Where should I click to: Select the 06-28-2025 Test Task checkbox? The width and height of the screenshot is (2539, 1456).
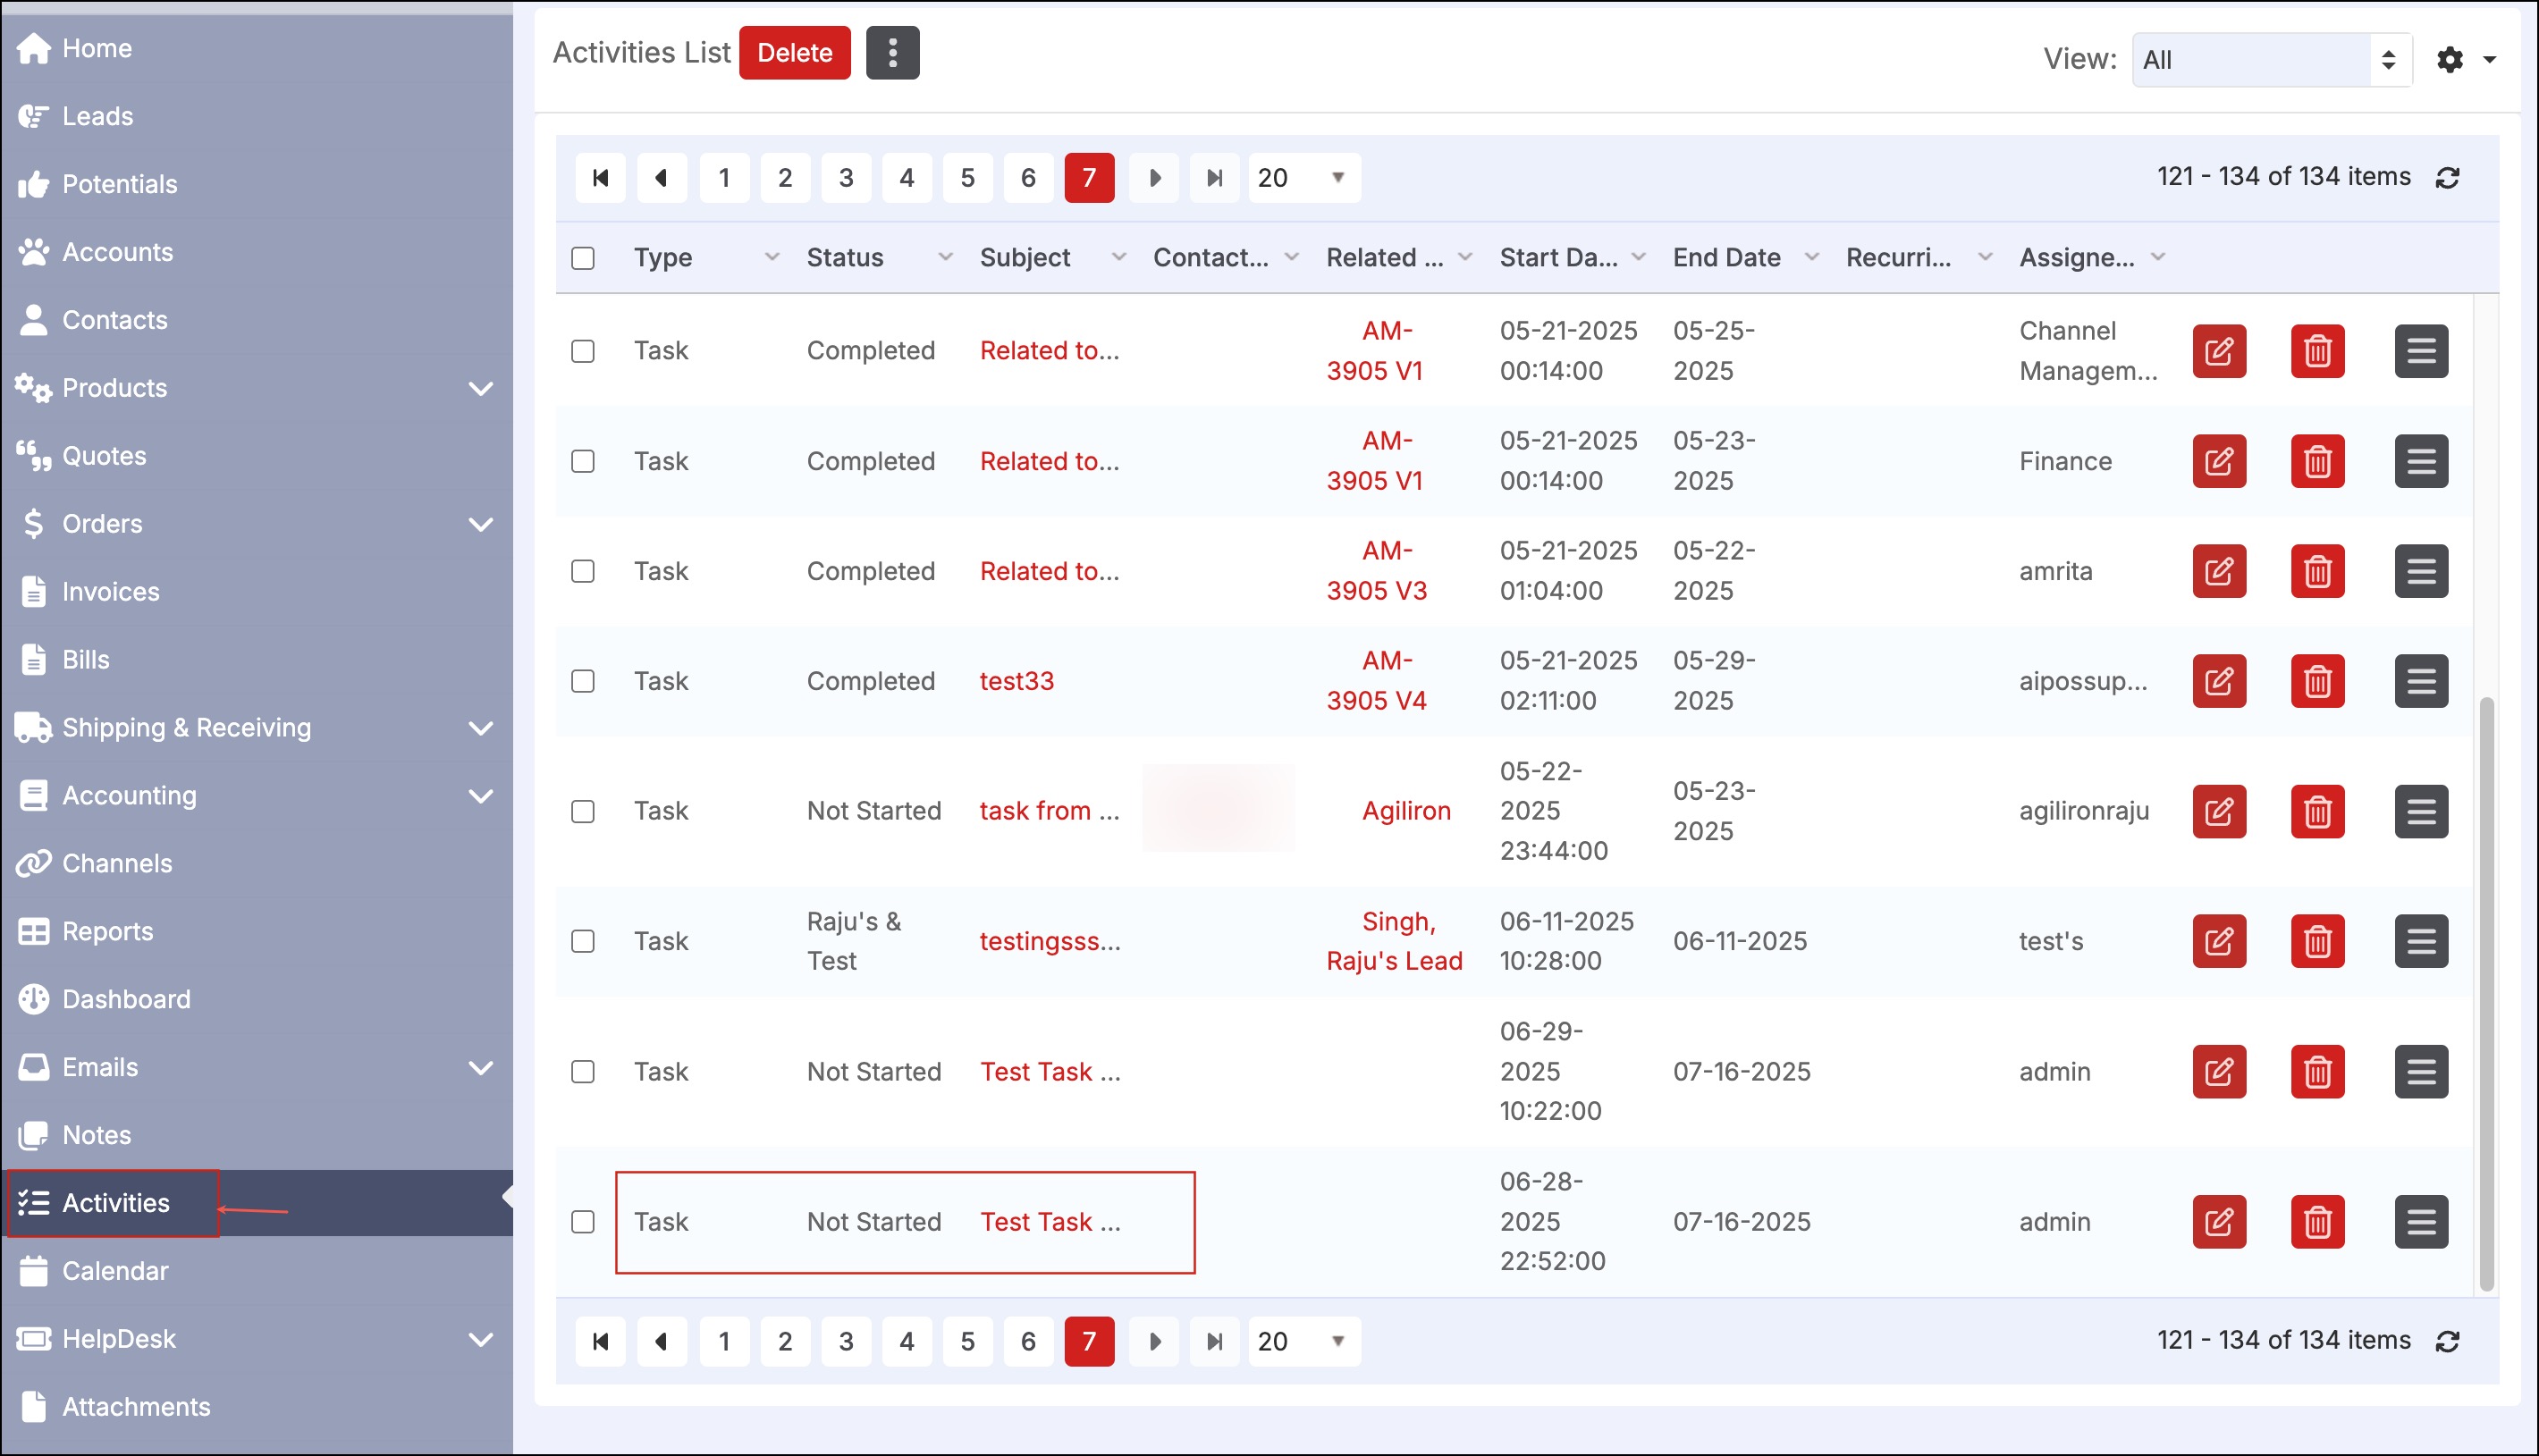(x=583, y=1221)
